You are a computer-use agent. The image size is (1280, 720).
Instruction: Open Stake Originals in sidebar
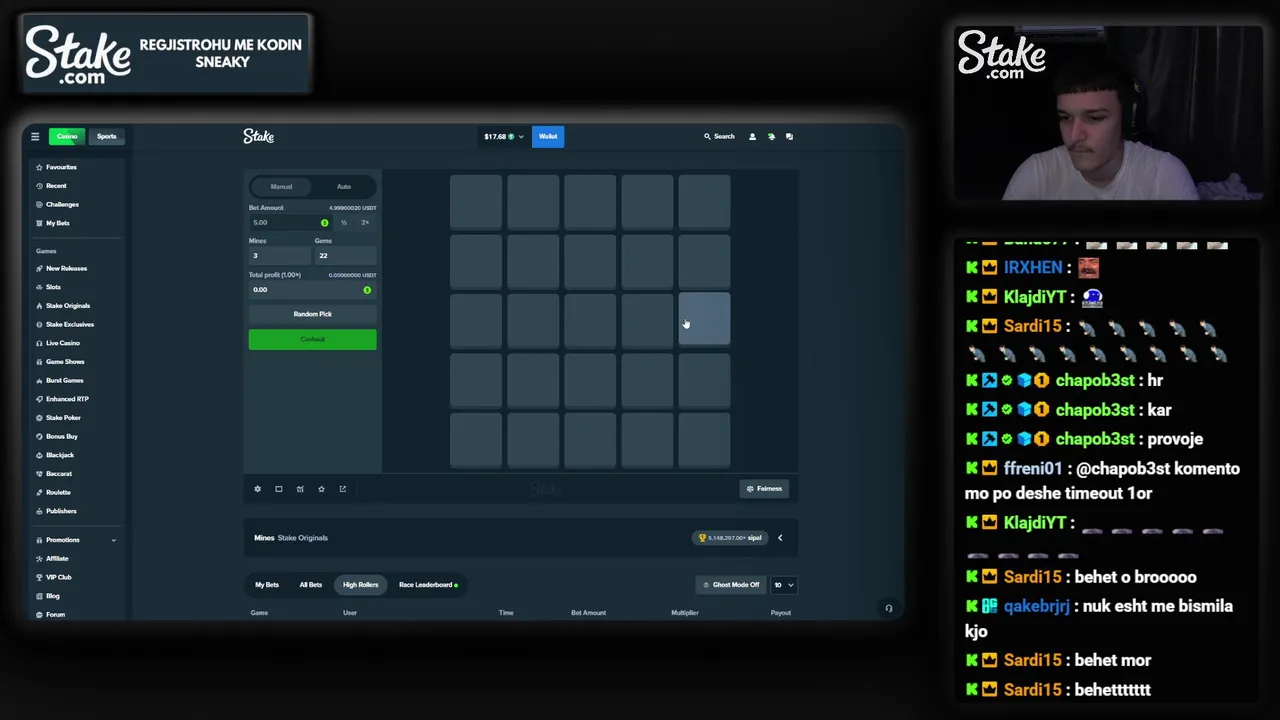coord(63,306)
